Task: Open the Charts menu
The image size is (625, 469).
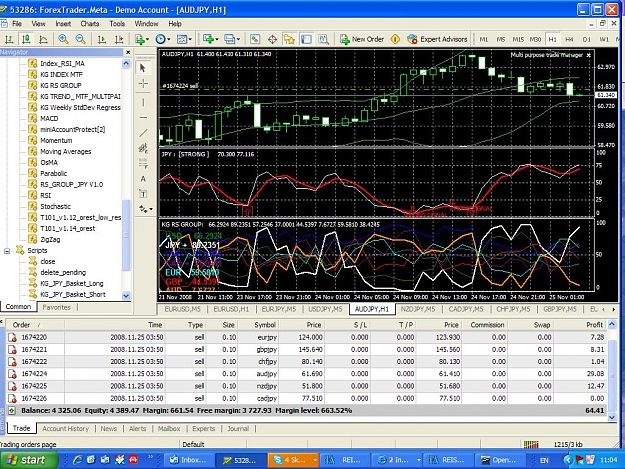Action: pyautogui.click(x=90, y=24)
